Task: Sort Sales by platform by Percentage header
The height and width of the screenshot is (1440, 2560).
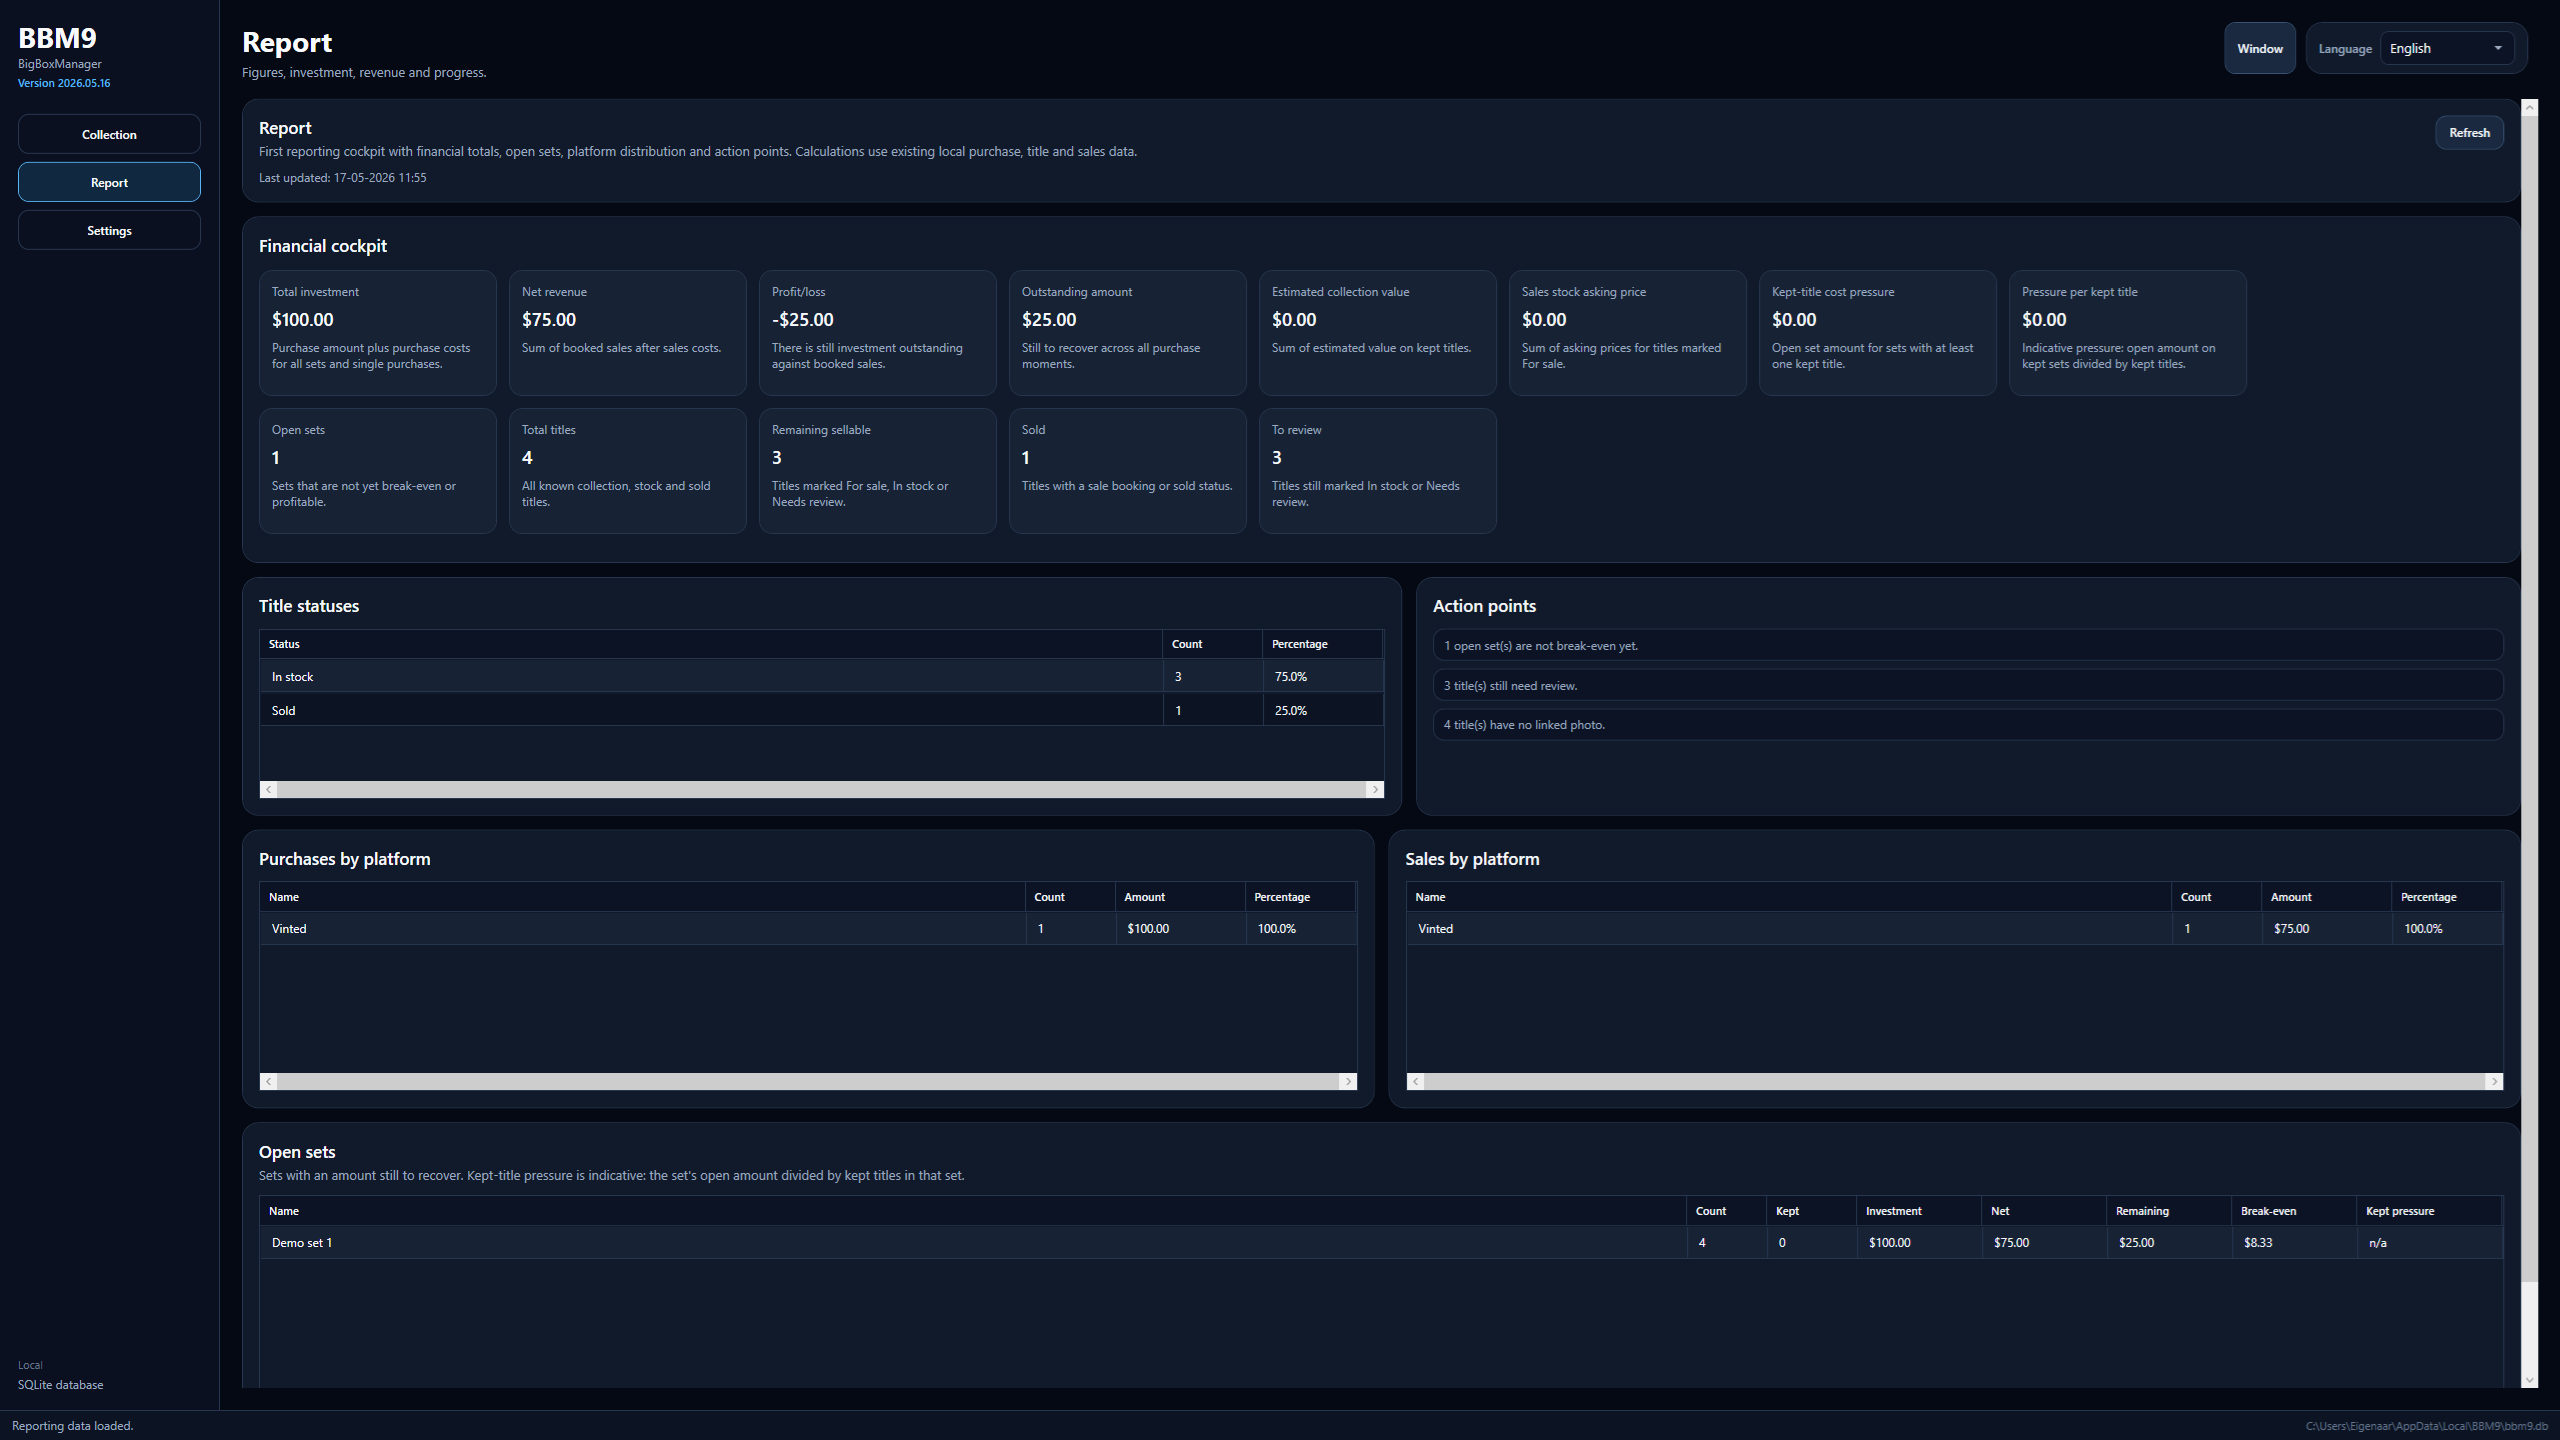Action: (x=2446, y=897)
